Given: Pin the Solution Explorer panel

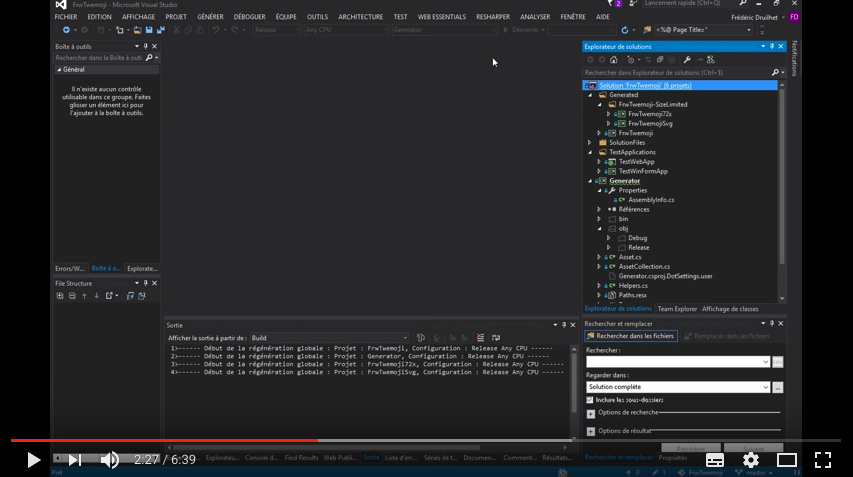Looking at the screenshot, I should [x=771, y=46].
